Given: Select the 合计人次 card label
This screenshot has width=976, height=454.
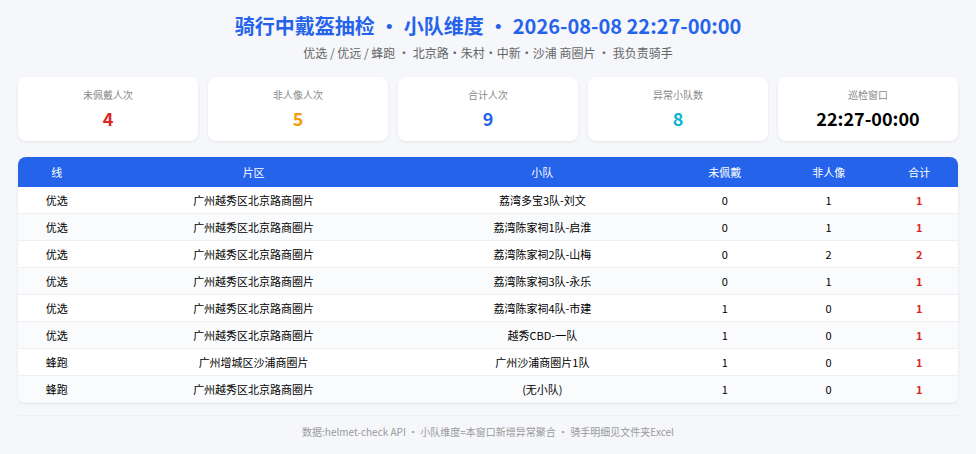Looking at the screenshot, I should [488, 95].
